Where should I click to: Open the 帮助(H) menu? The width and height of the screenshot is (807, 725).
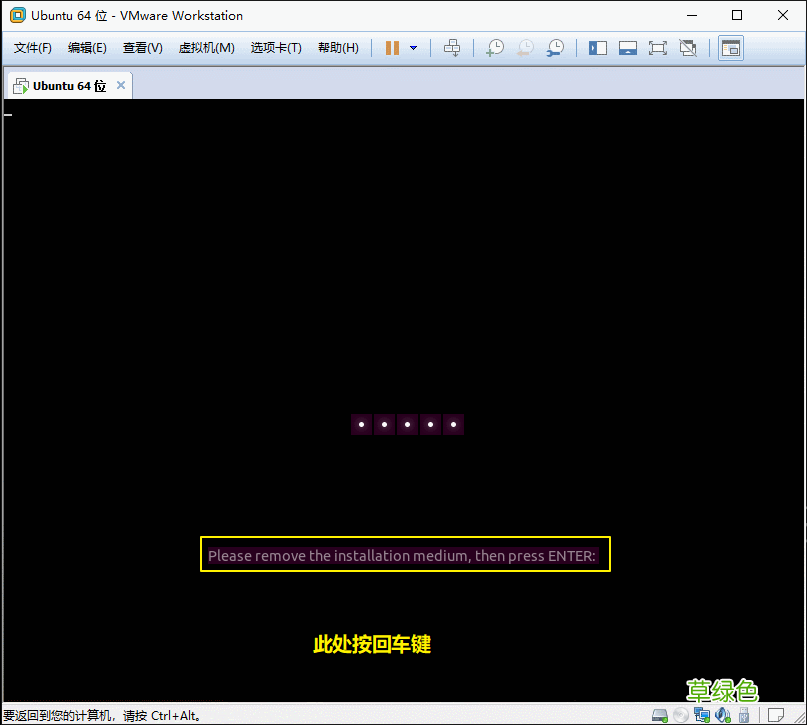pos(338,48)
